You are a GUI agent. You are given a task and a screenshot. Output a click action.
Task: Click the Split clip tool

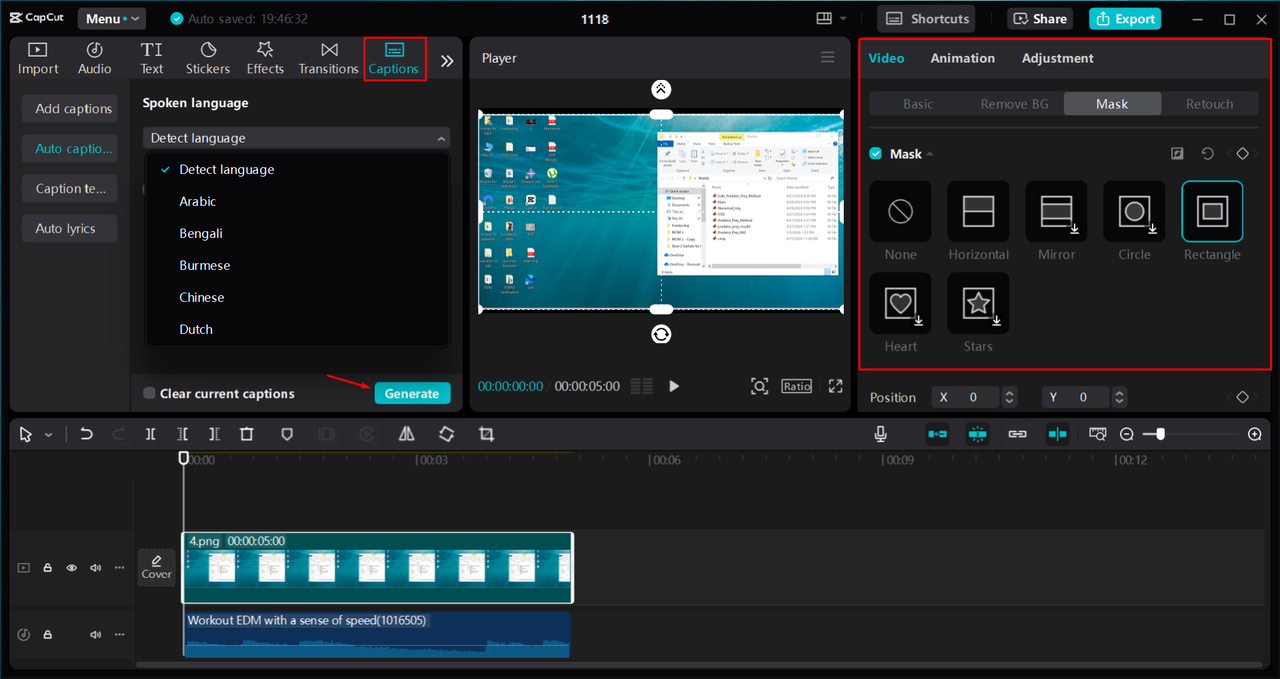[x=150, y=434]
